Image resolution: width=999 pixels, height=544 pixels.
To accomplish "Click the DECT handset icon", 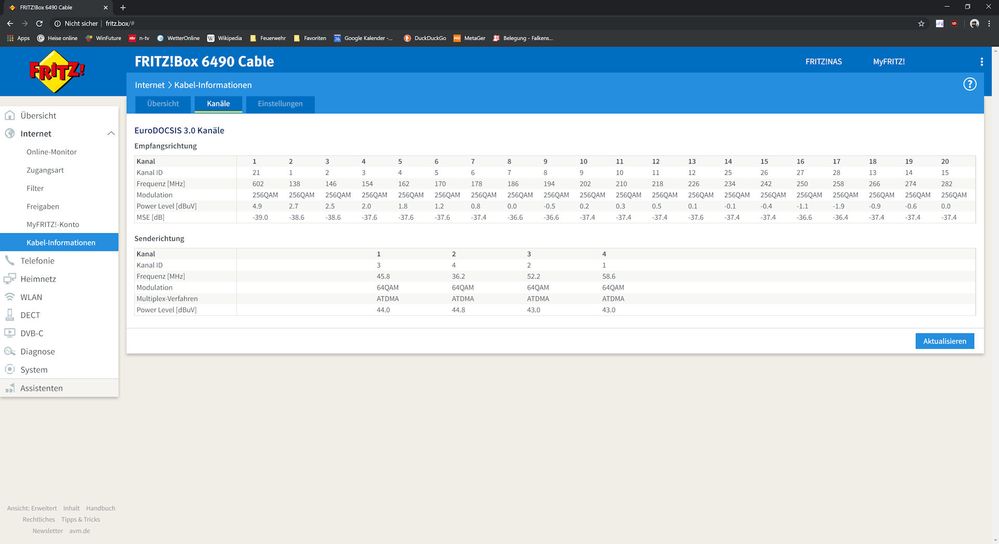I will [10, 315].
